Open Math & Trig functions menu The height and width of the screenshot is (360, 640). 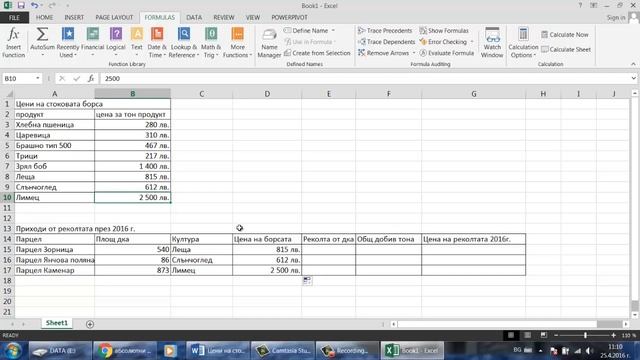coord(211,42)
